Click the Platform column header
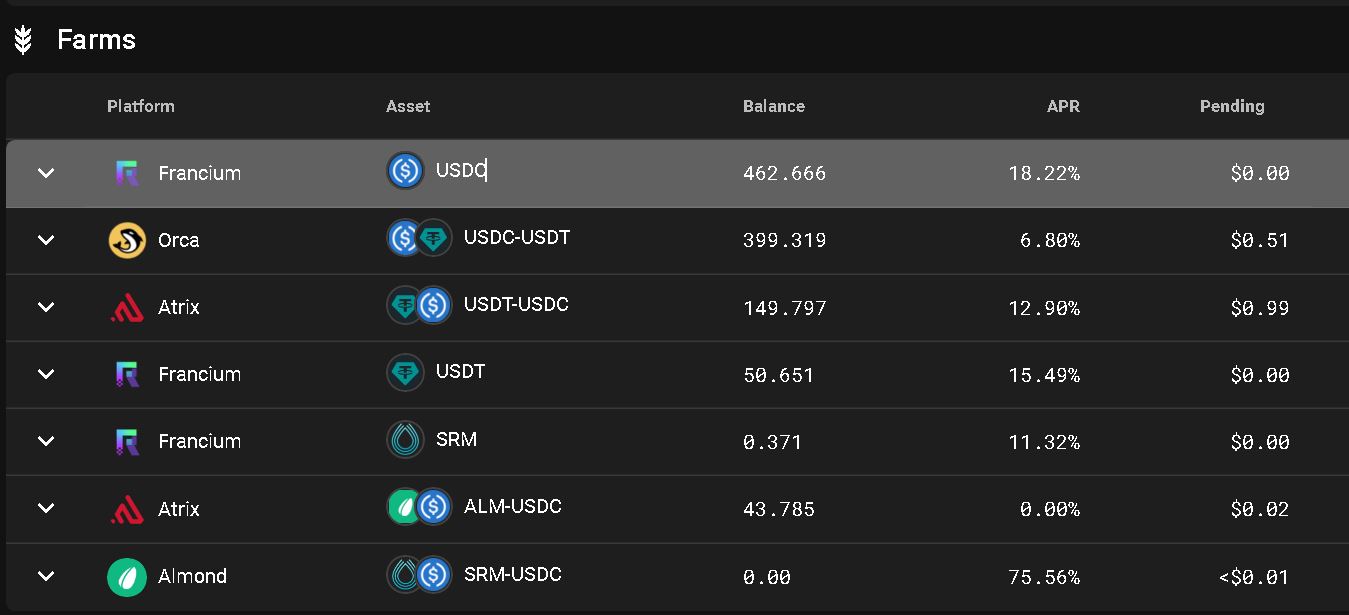This screenshot has width=1349, height=615. coord(140,106)
